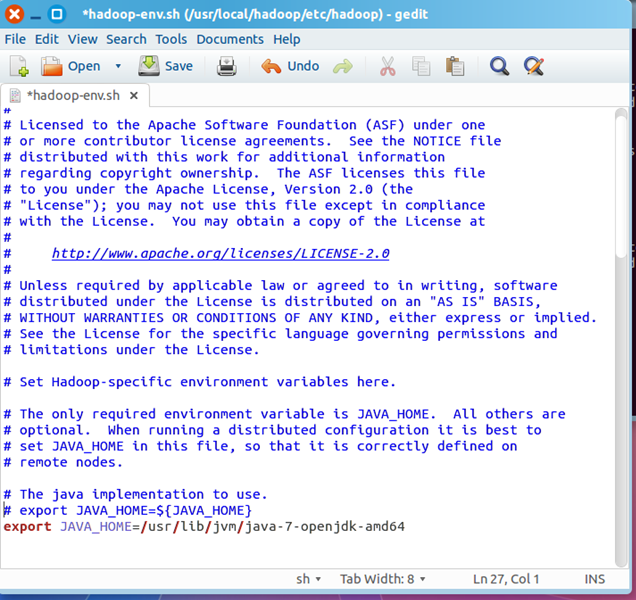636x600 pixels.
Task: Click the New Document icon
Action: pos(19,66)
